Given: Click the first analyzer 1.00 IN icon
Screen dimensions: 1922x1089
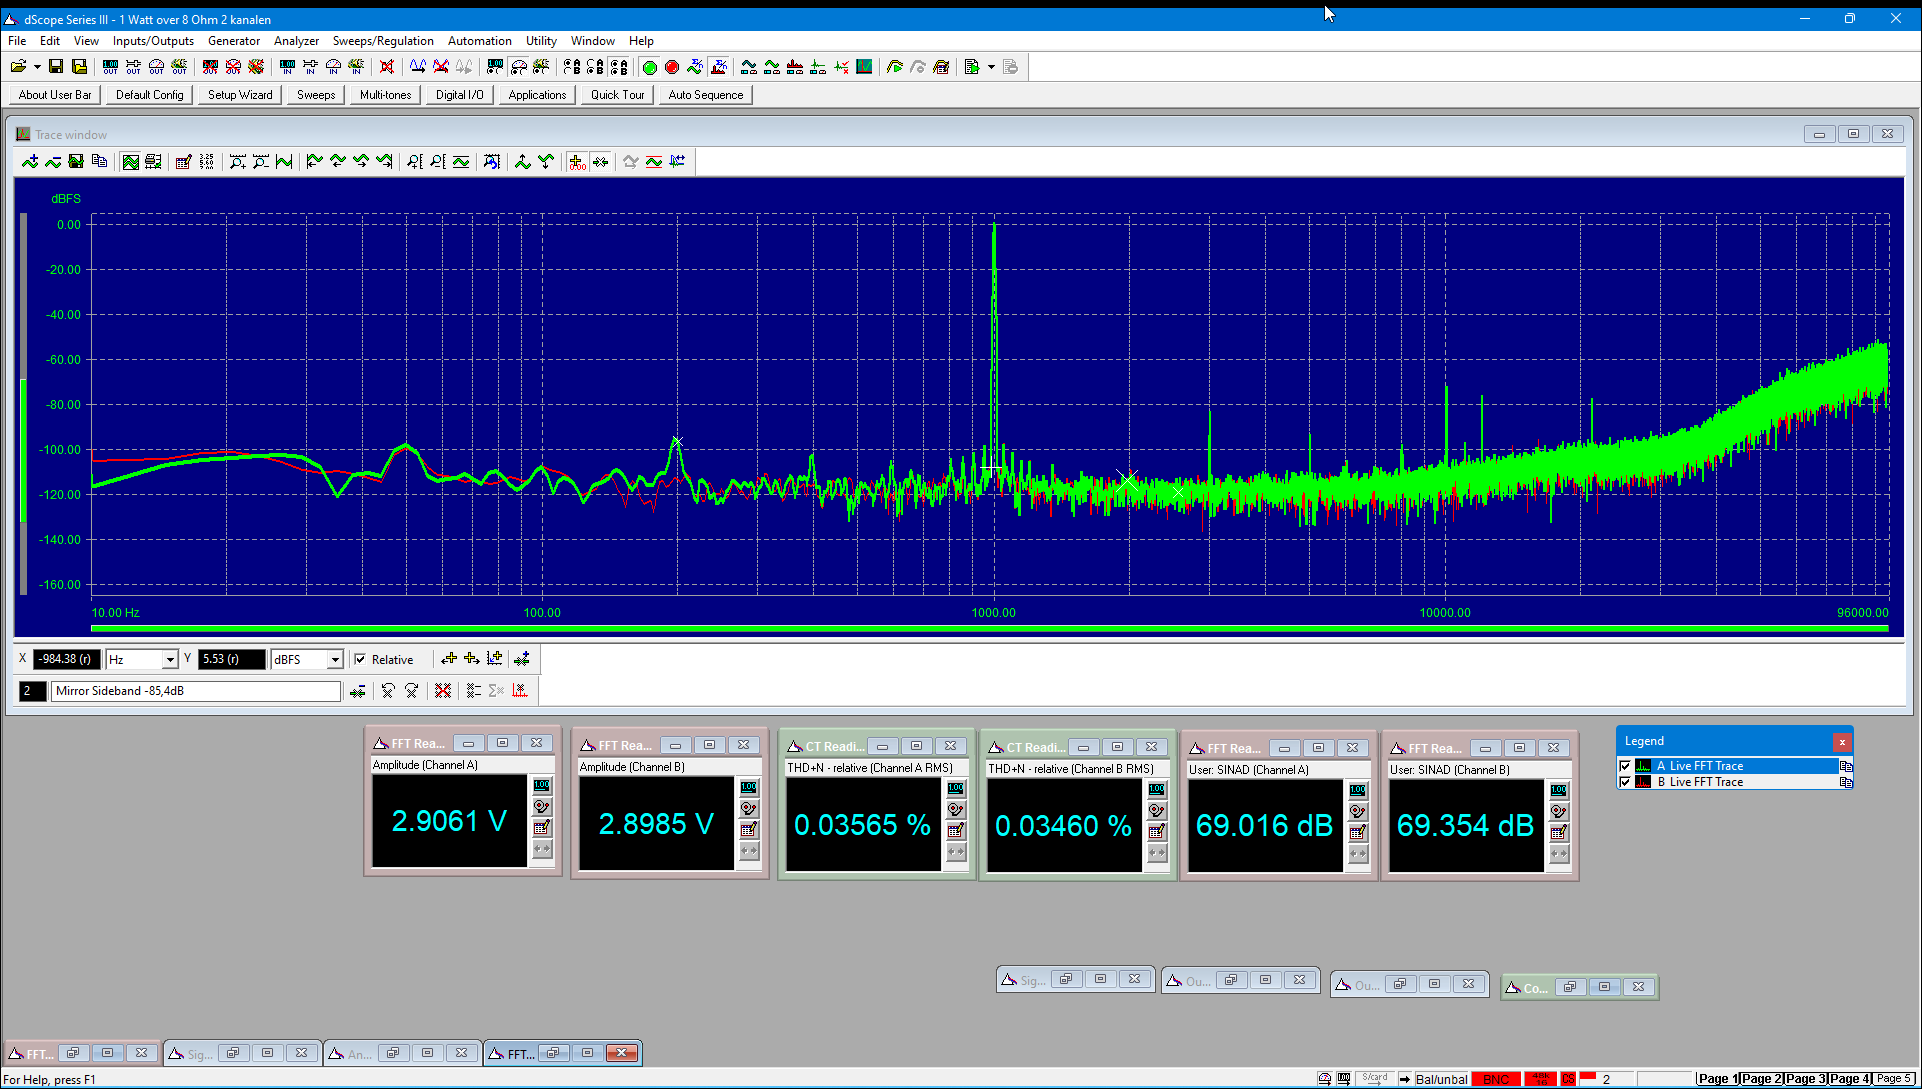Looking at the screenshot, I should pos(287,67).
